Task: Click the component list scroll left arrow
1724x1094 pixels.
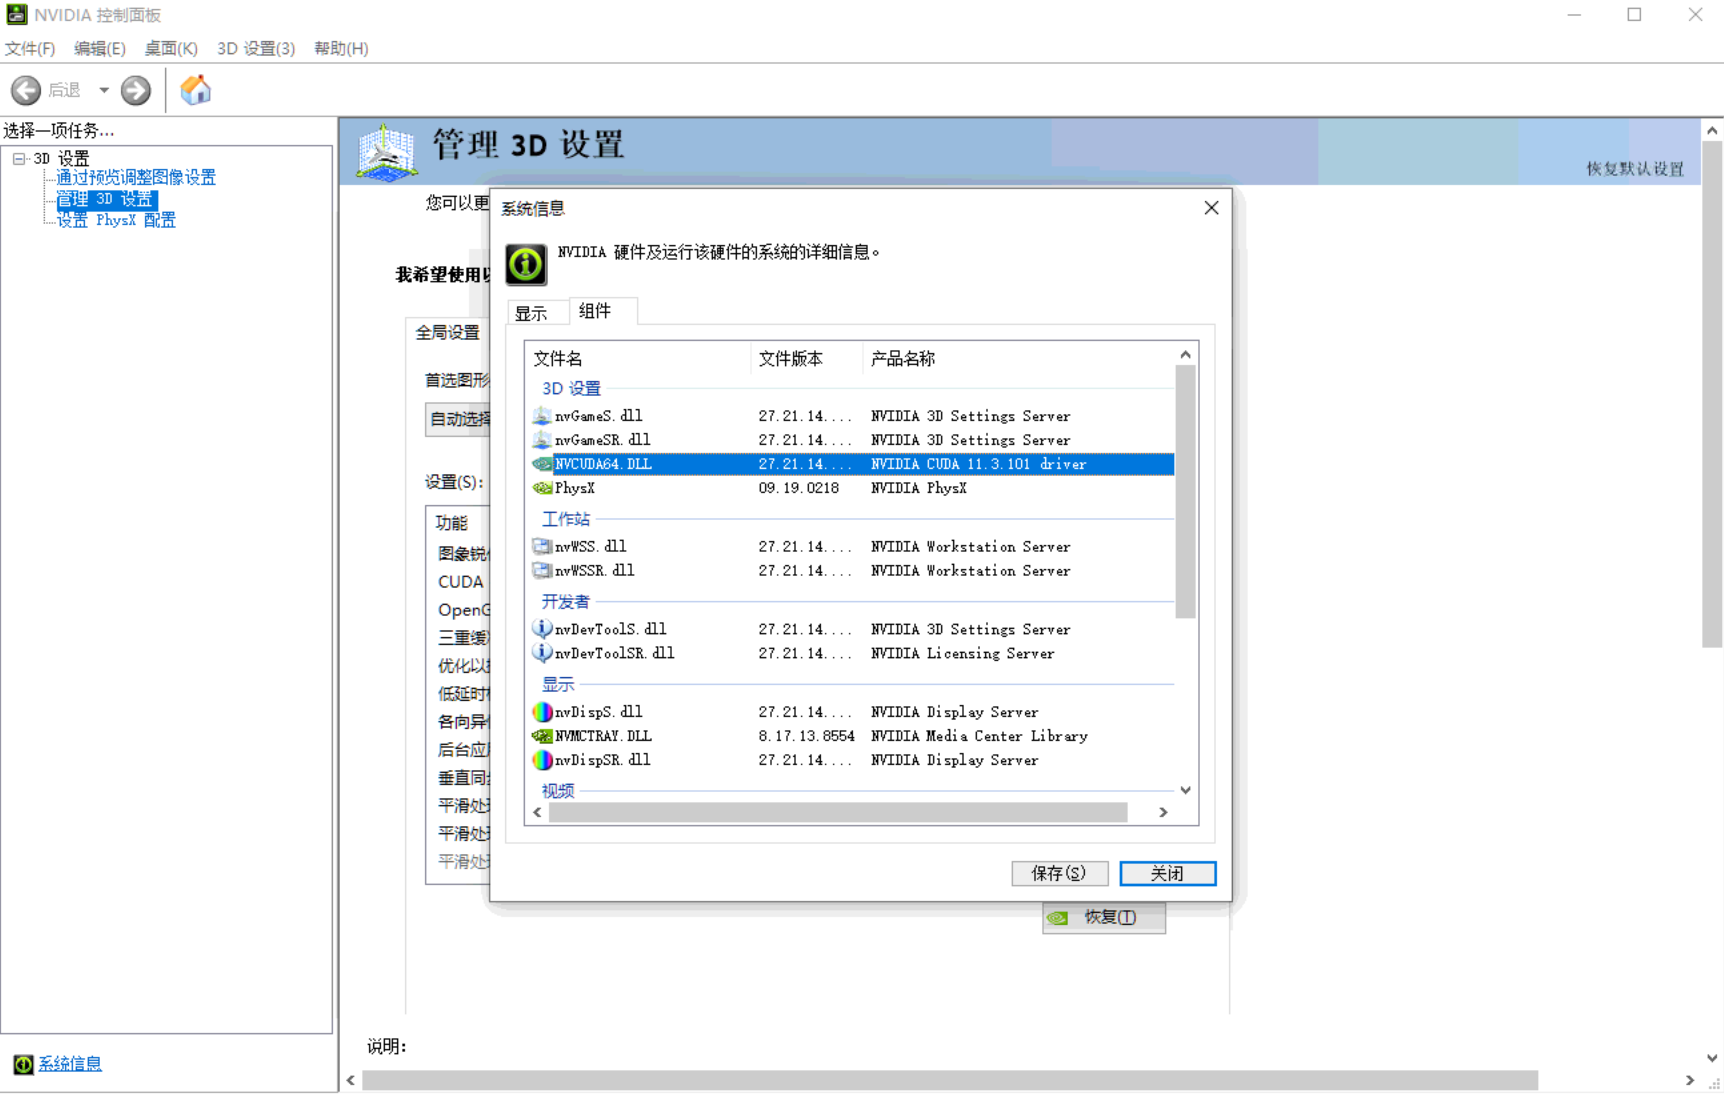Action: coord(538,812)
